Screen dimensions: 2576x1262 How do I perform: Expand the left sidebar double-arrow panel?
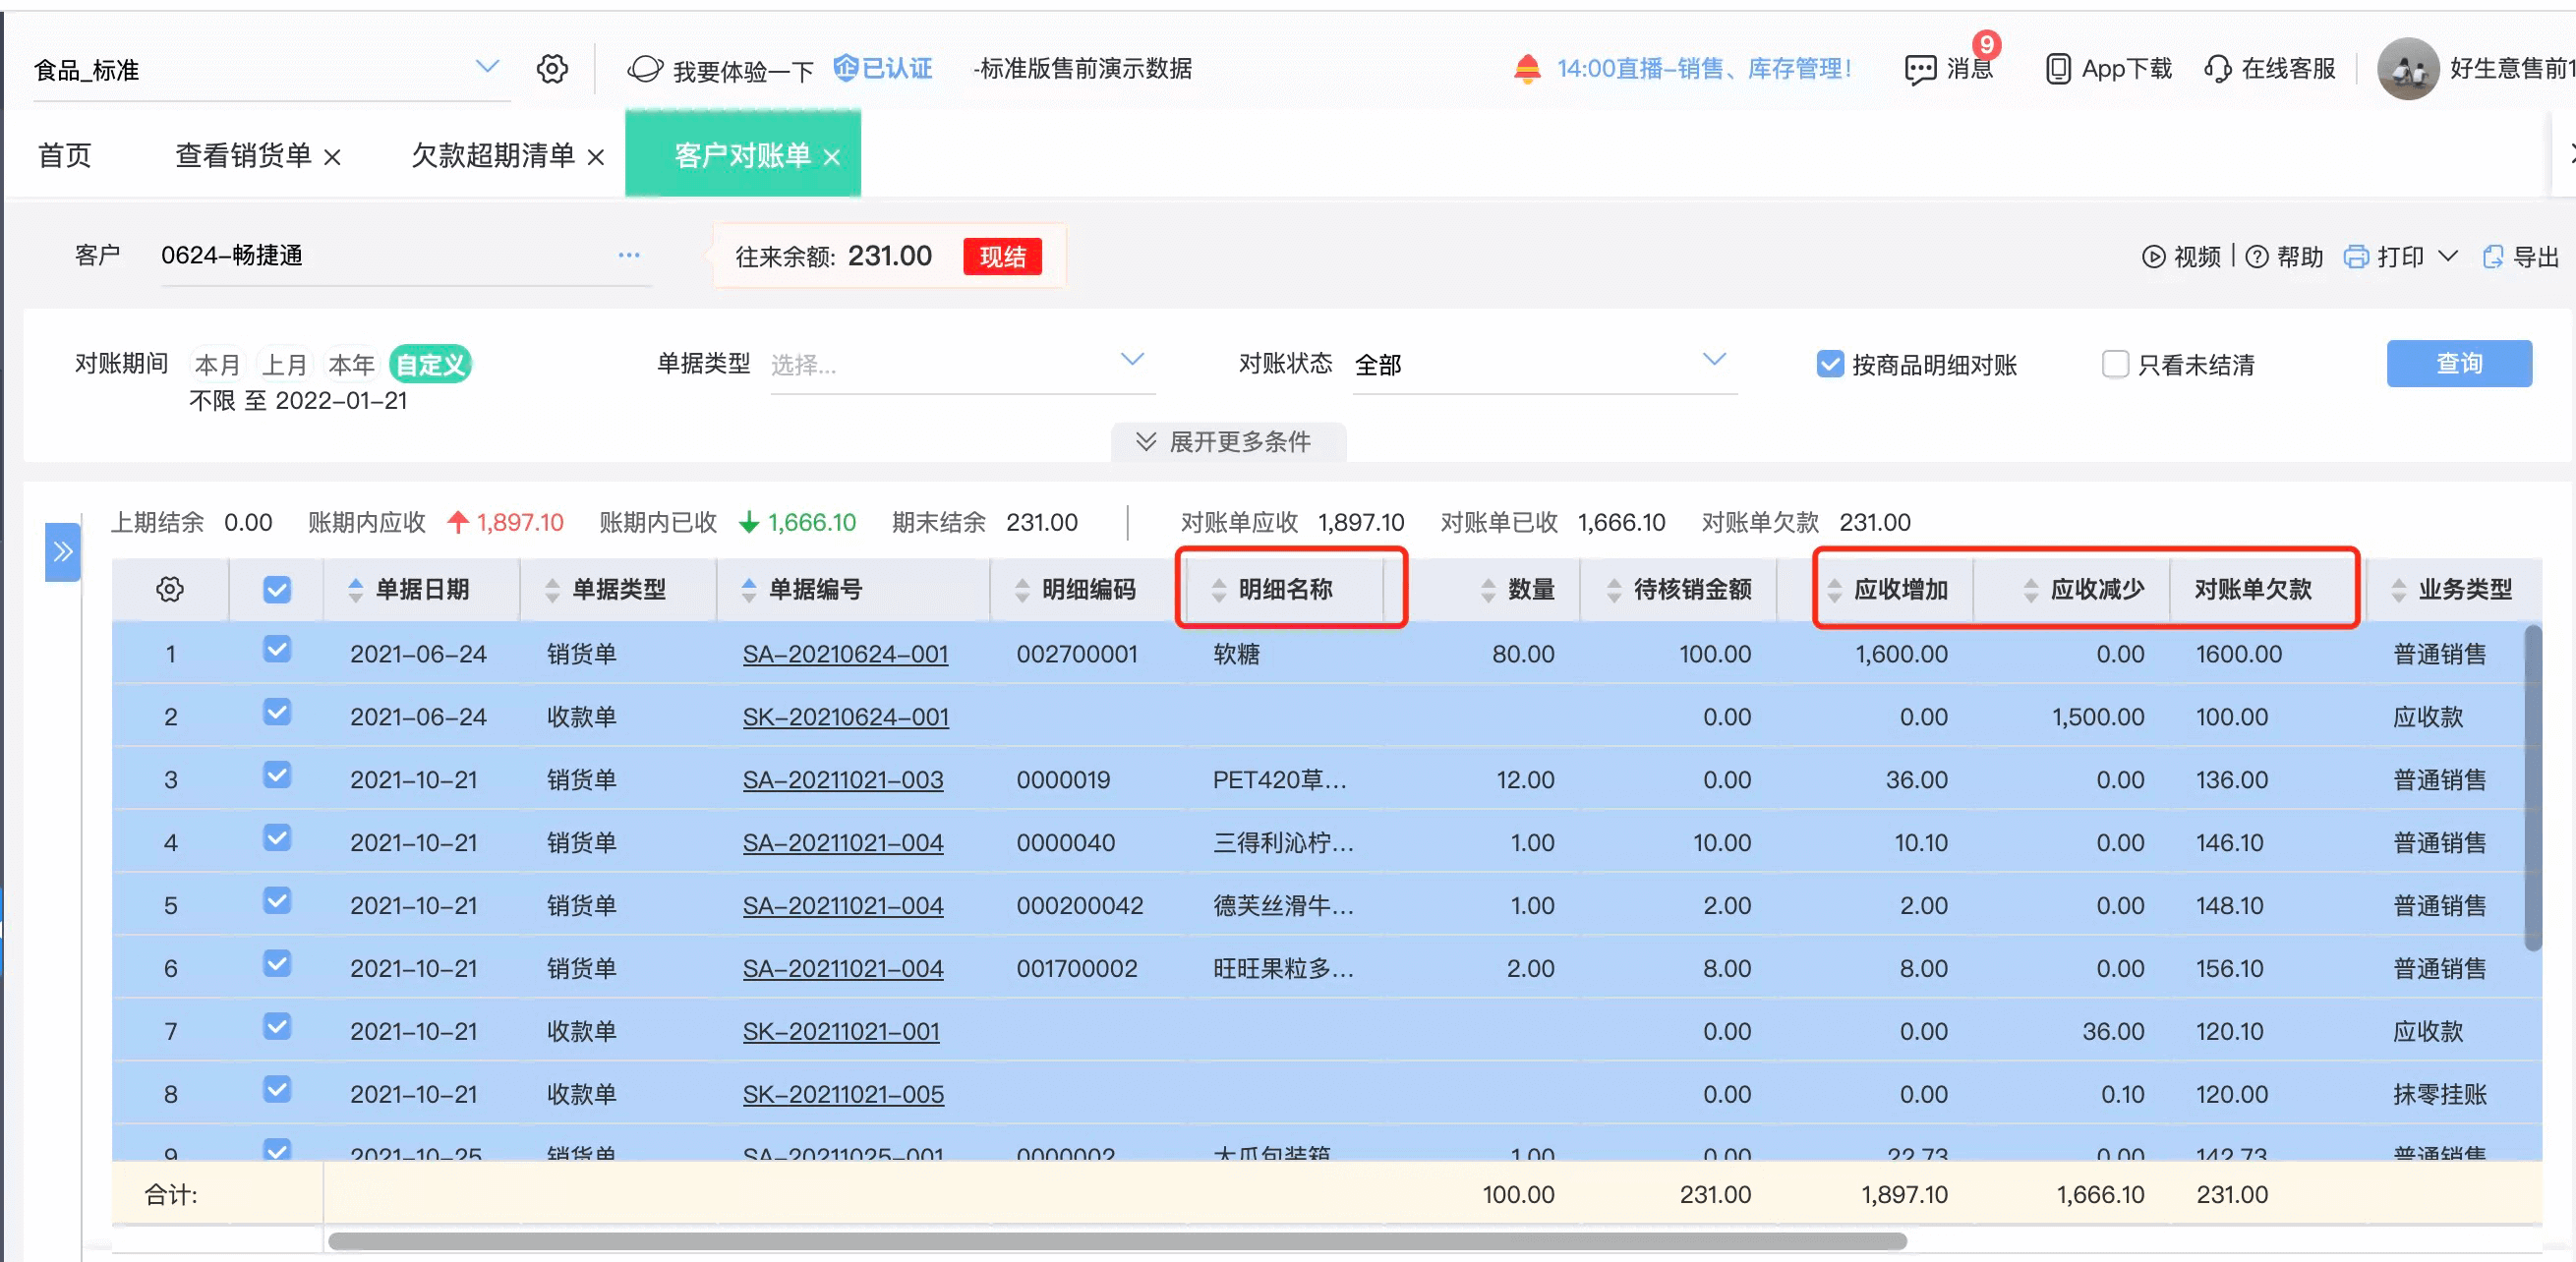point(62,551)
